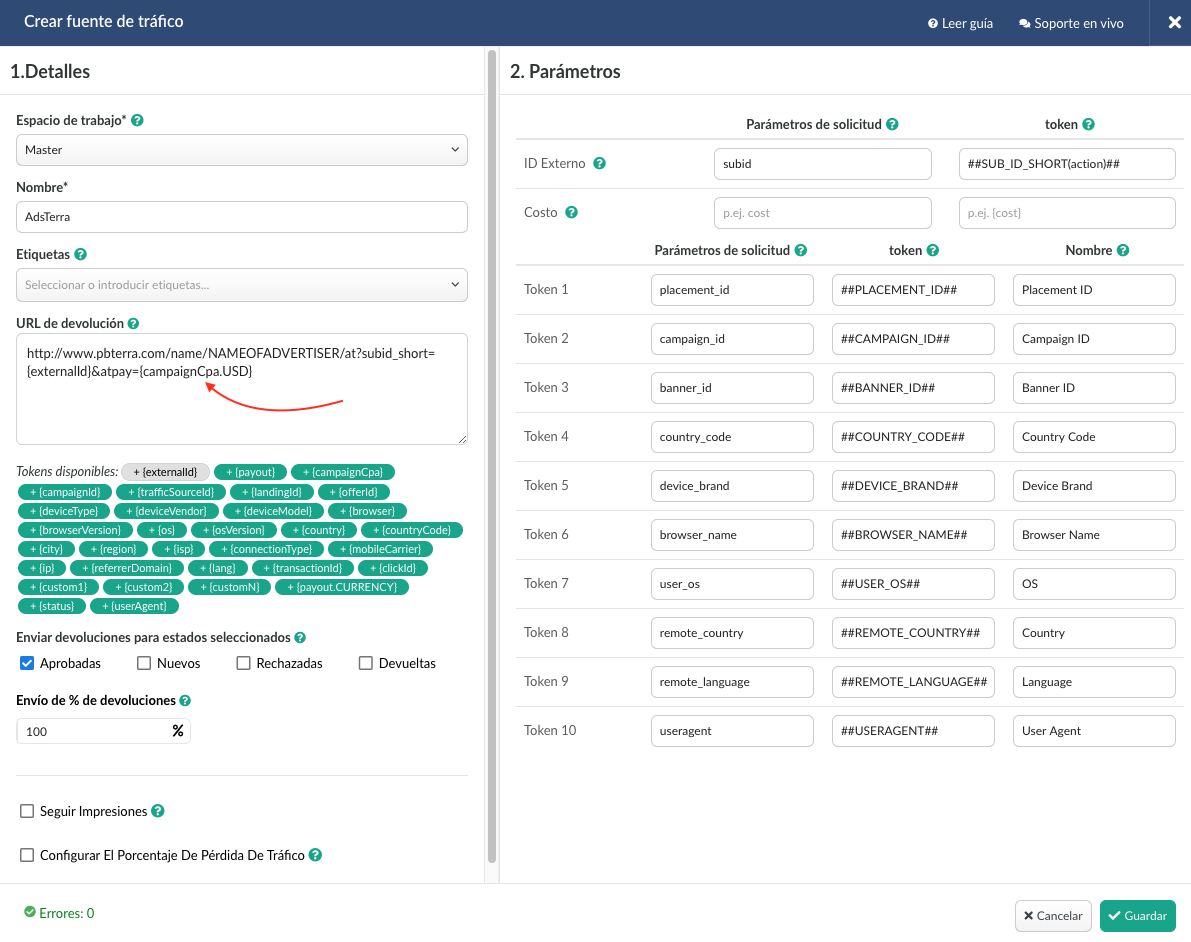1191x942 pixels.
Task: Click the ##CAMPAIGN_ID## token field
Action: pyautogui.click(x=913, y=339)
